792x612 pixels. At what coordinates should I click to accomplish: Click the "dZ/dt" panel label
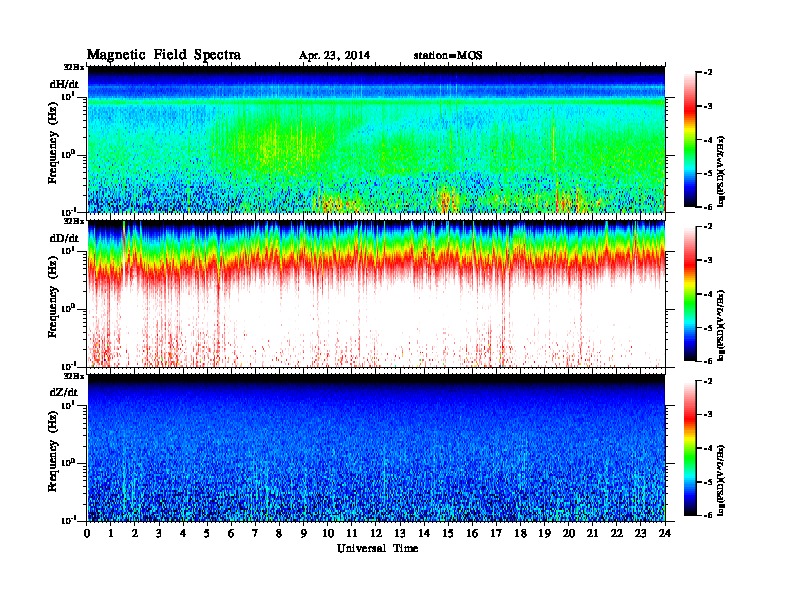pyautogui.click(x=64, y=392)
